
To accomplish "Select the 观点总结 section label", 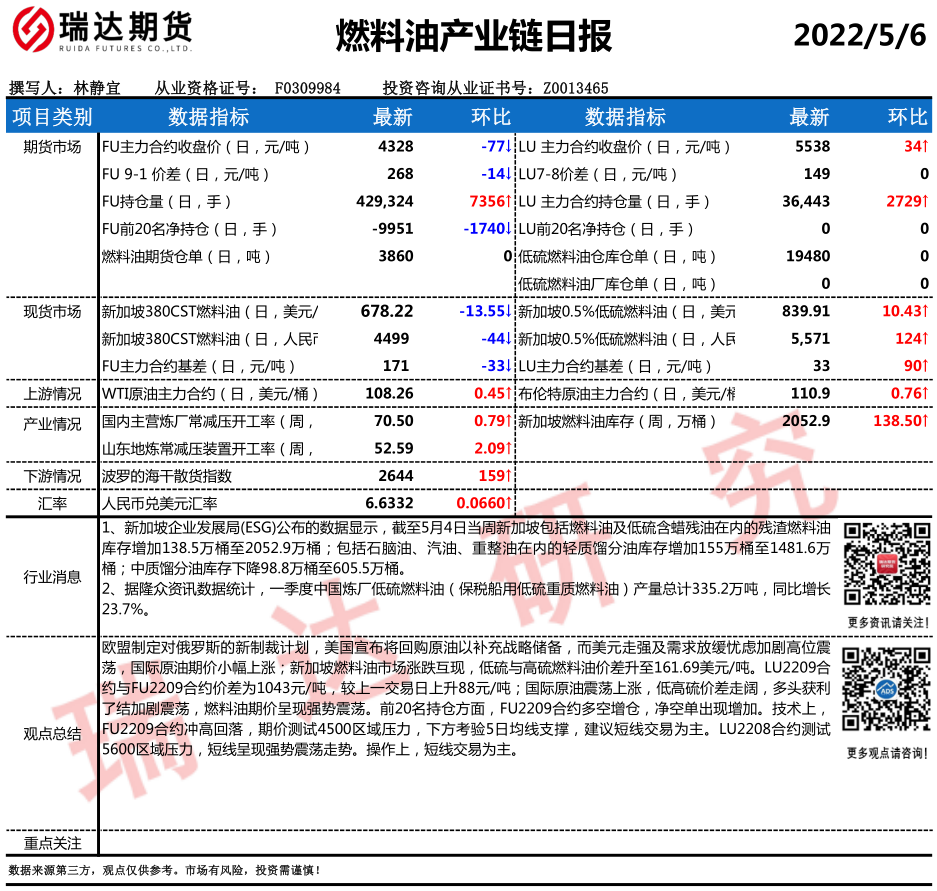I will pos(51,733).
